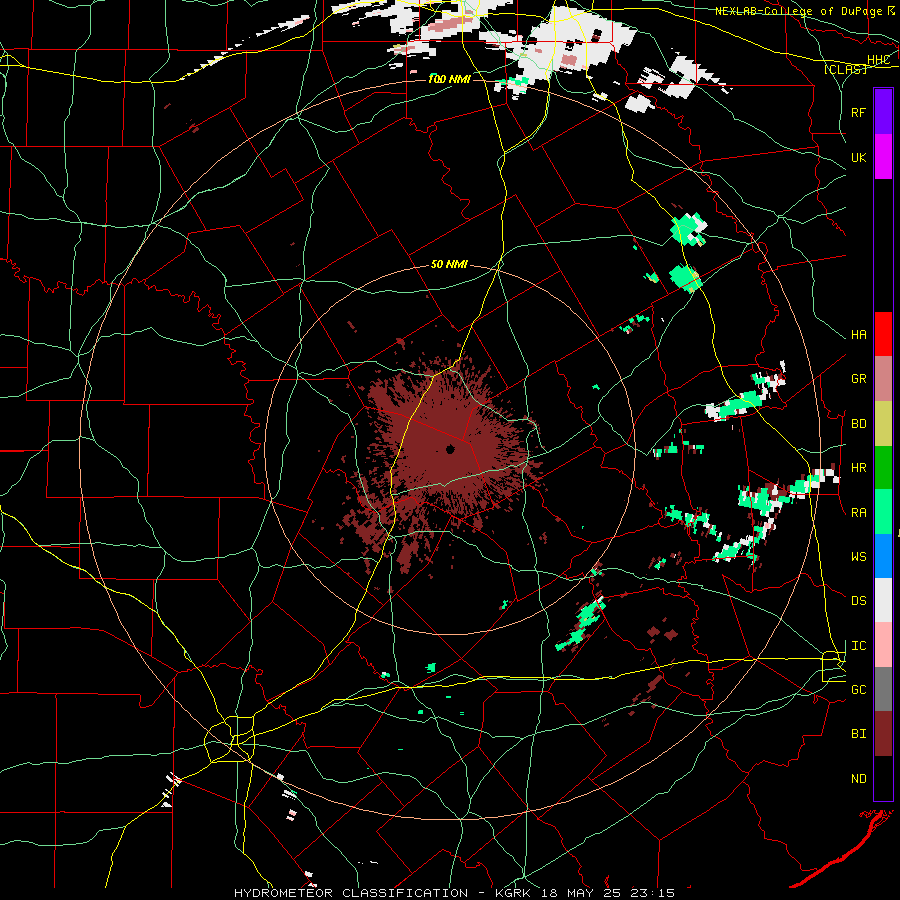Click the 100 NMI range ring label
Image resolution: width=900 pixels, height=900 pixels.
coord(449,79)
